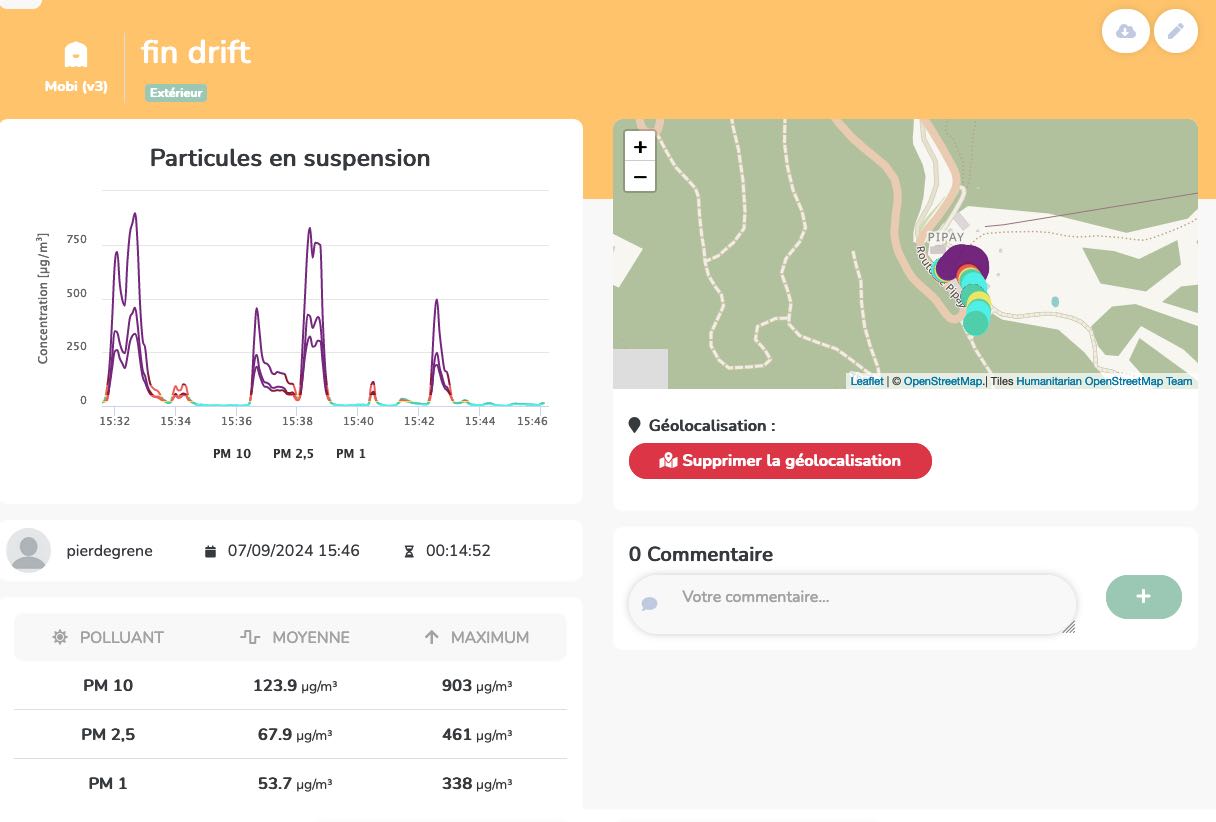Click the pencil edit icon
The height and width of the screenshot is (822, 1216).
tap(1176, 32)
